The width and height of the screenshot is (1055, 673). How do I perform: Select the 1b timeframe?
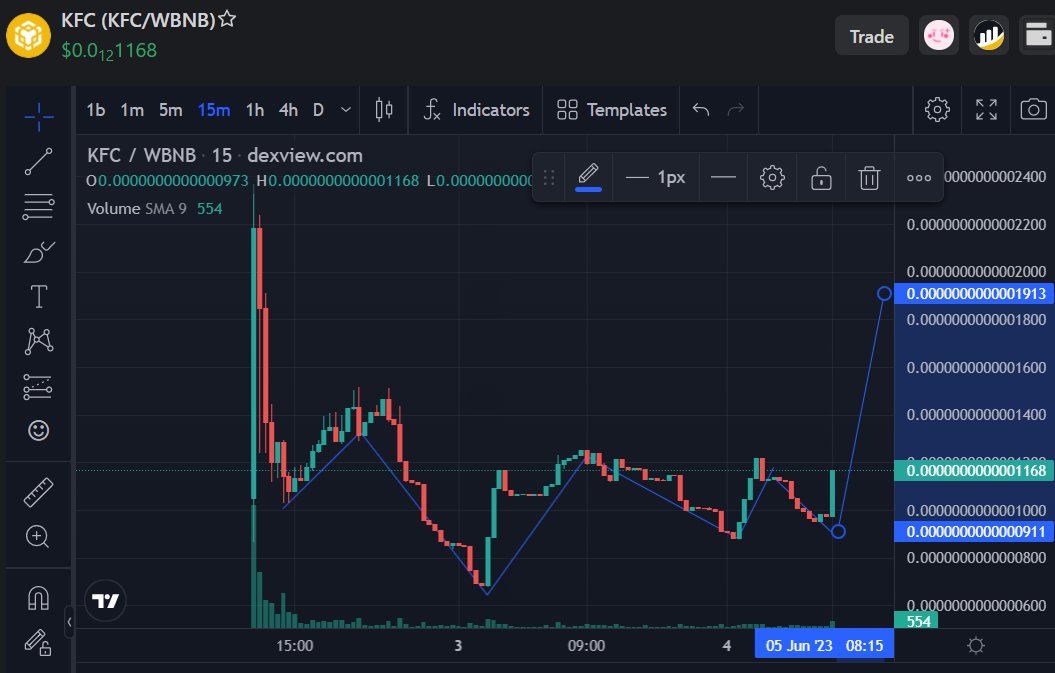pos(96,110)
